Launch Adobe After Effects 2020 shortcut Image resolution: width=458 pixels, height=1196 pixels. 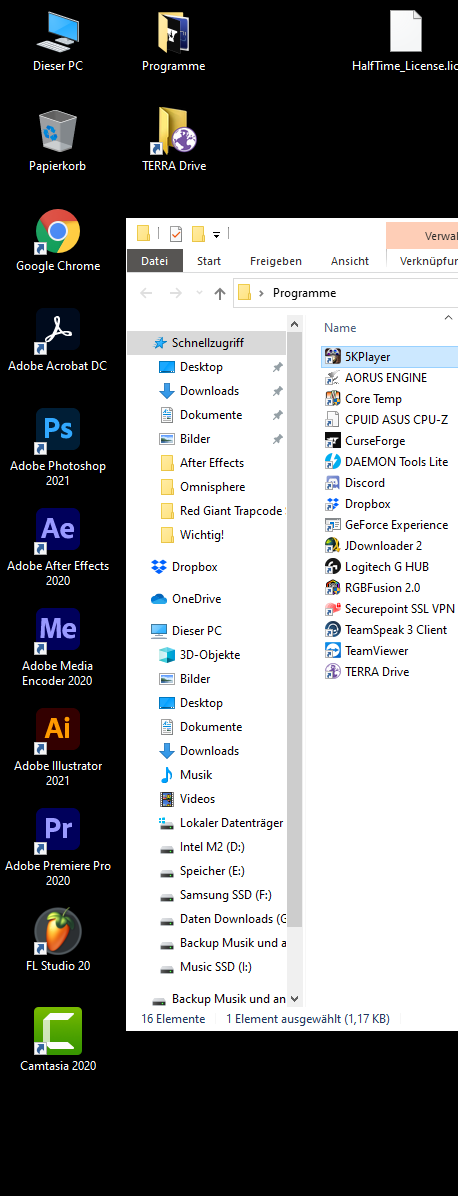58,548
